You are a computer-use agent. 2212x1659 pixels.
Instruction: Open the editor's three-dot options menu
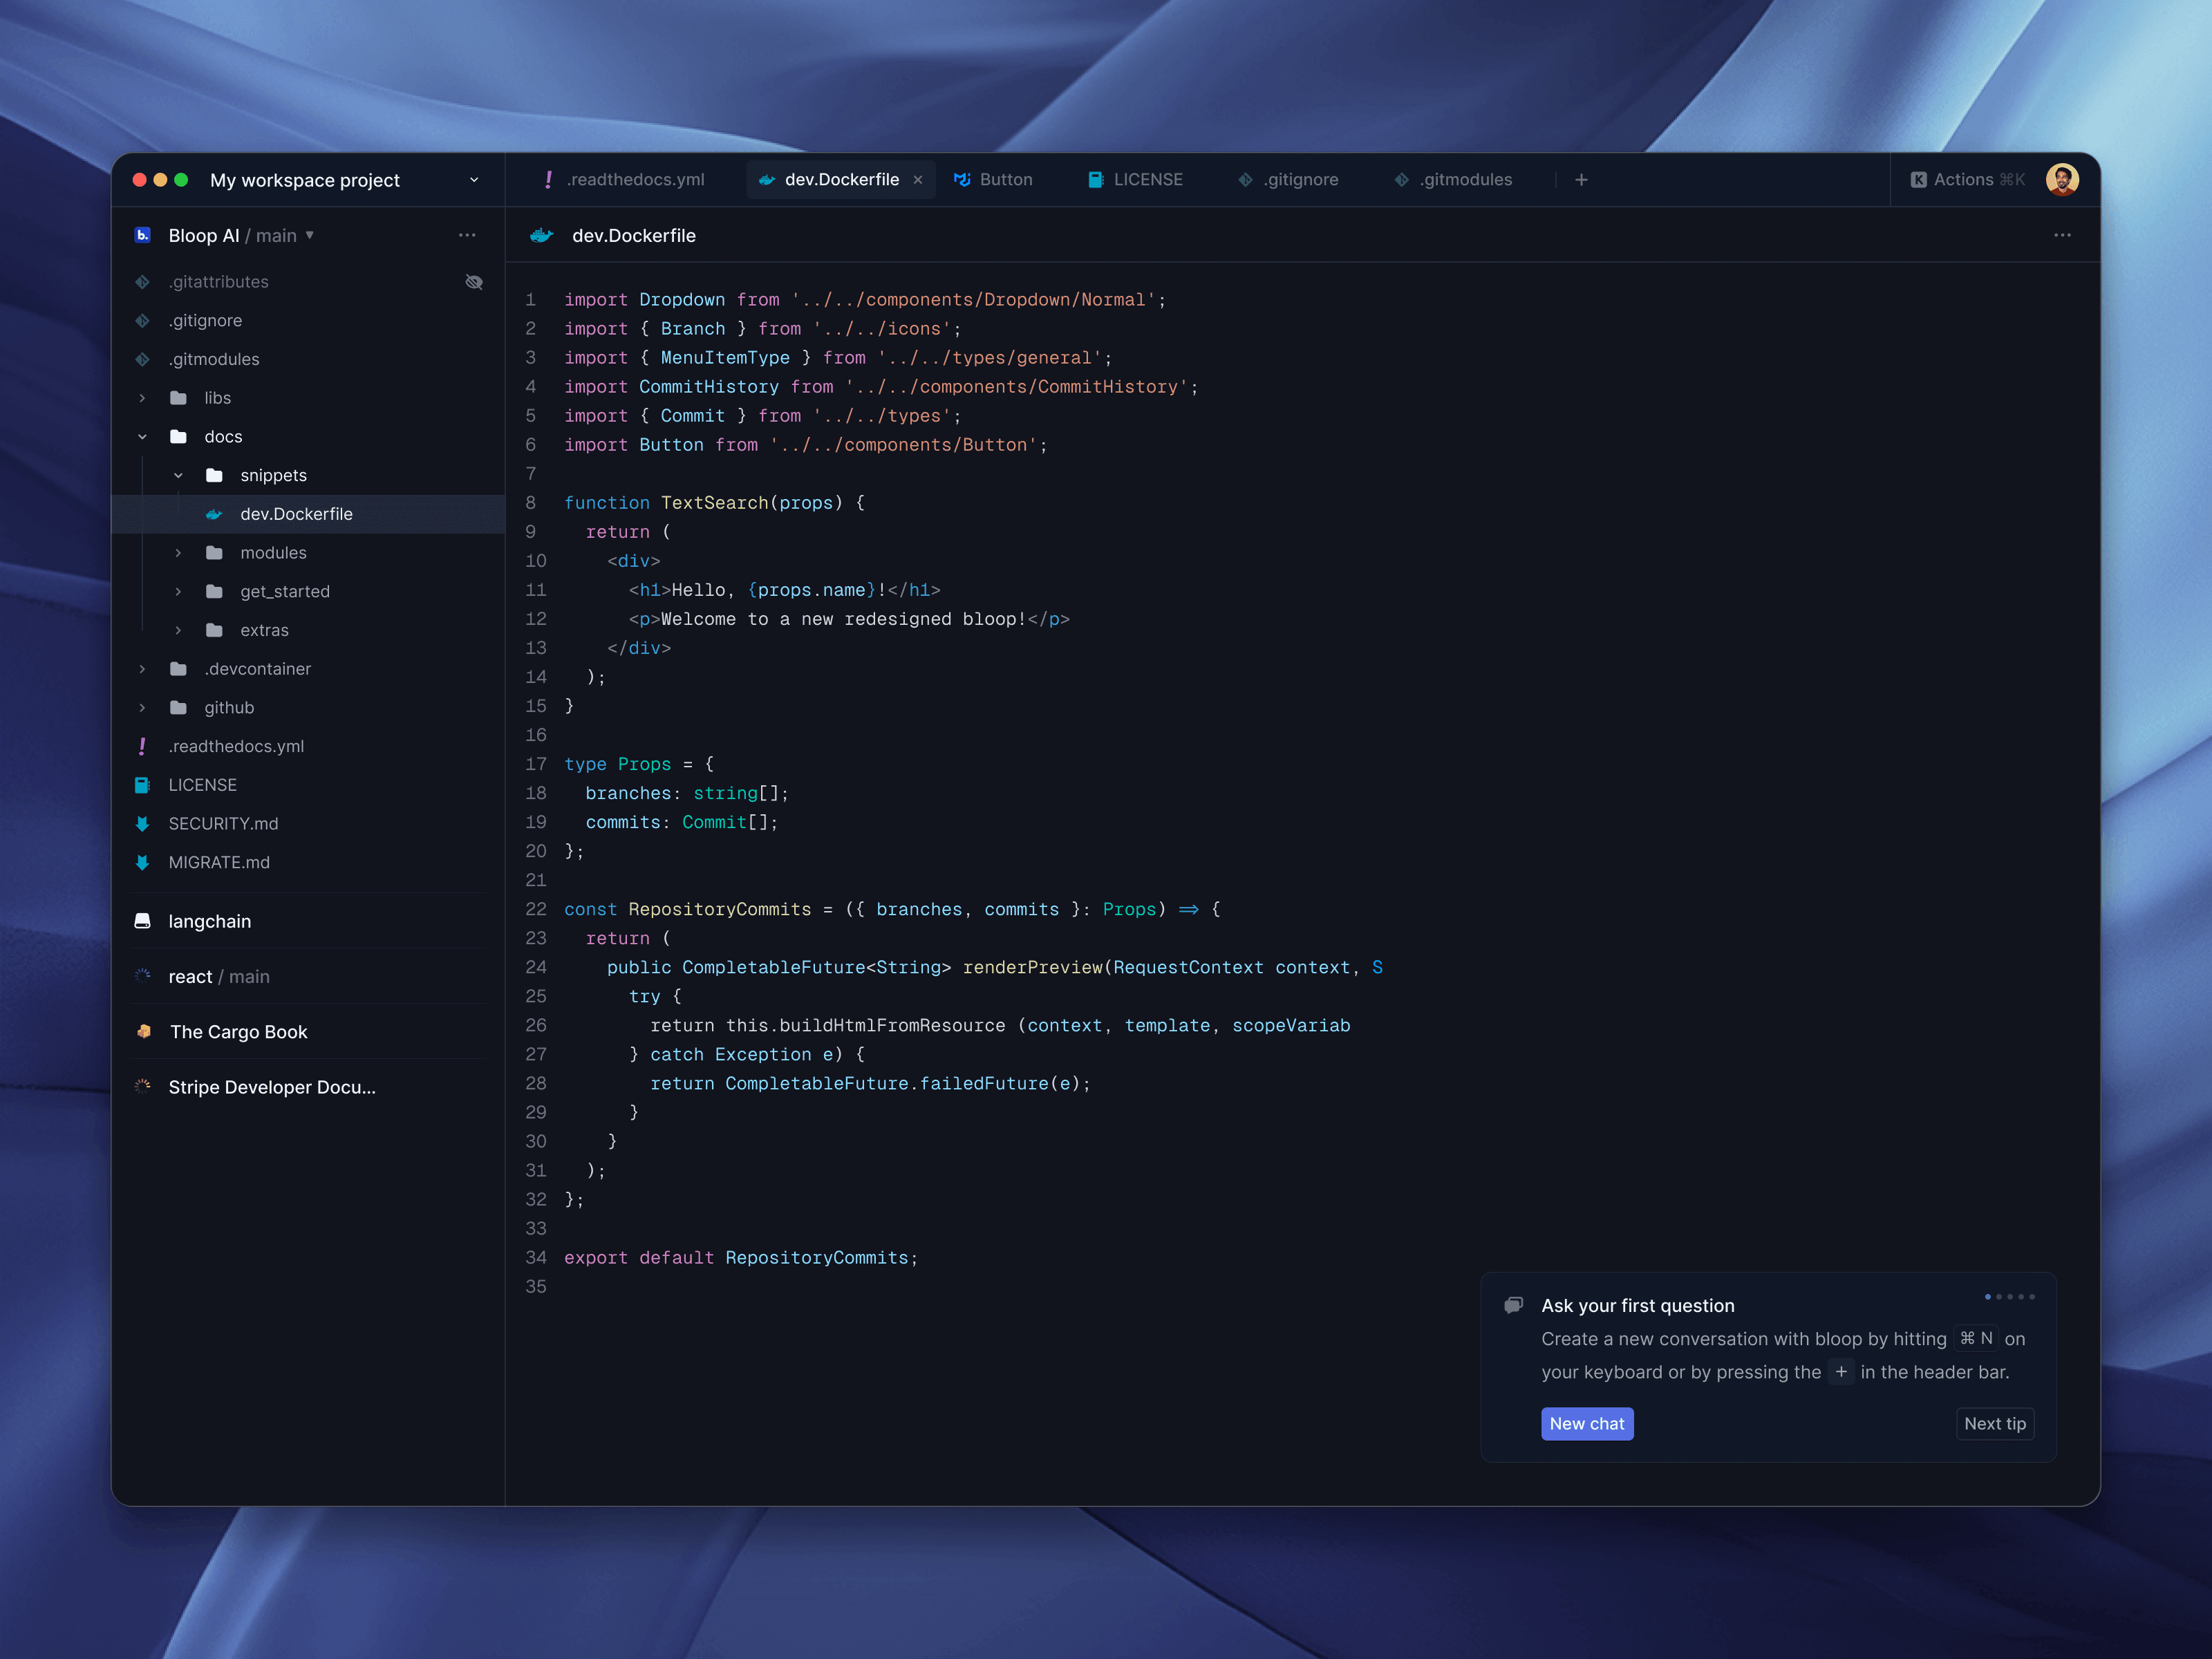tap(2062, 235)
